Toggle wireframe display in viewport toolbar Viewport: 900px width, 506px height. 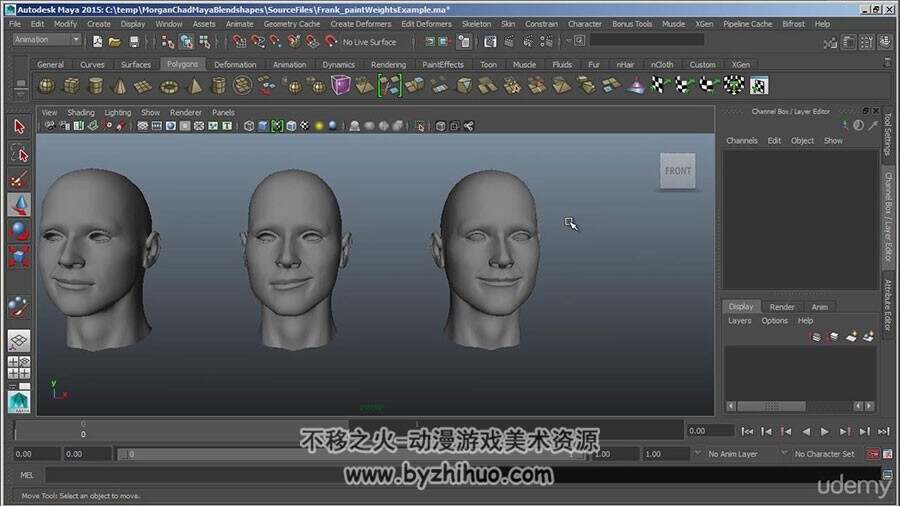249,126
